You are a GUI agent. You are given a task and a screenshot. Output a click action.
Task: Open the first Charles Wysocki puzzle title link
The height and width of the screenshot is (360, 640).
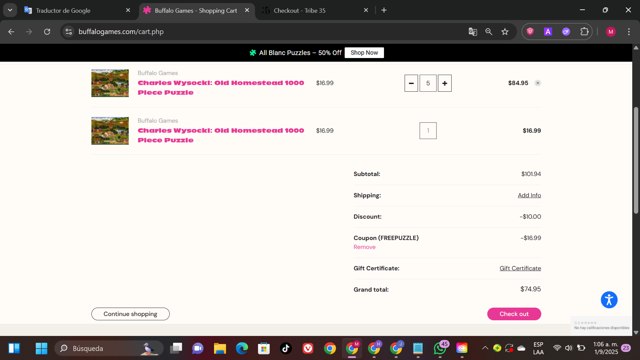221,87
